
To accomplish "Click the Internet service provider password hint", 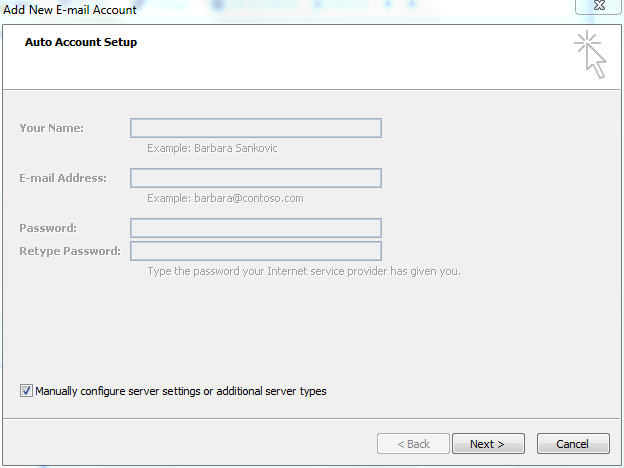I will (304, 271).
